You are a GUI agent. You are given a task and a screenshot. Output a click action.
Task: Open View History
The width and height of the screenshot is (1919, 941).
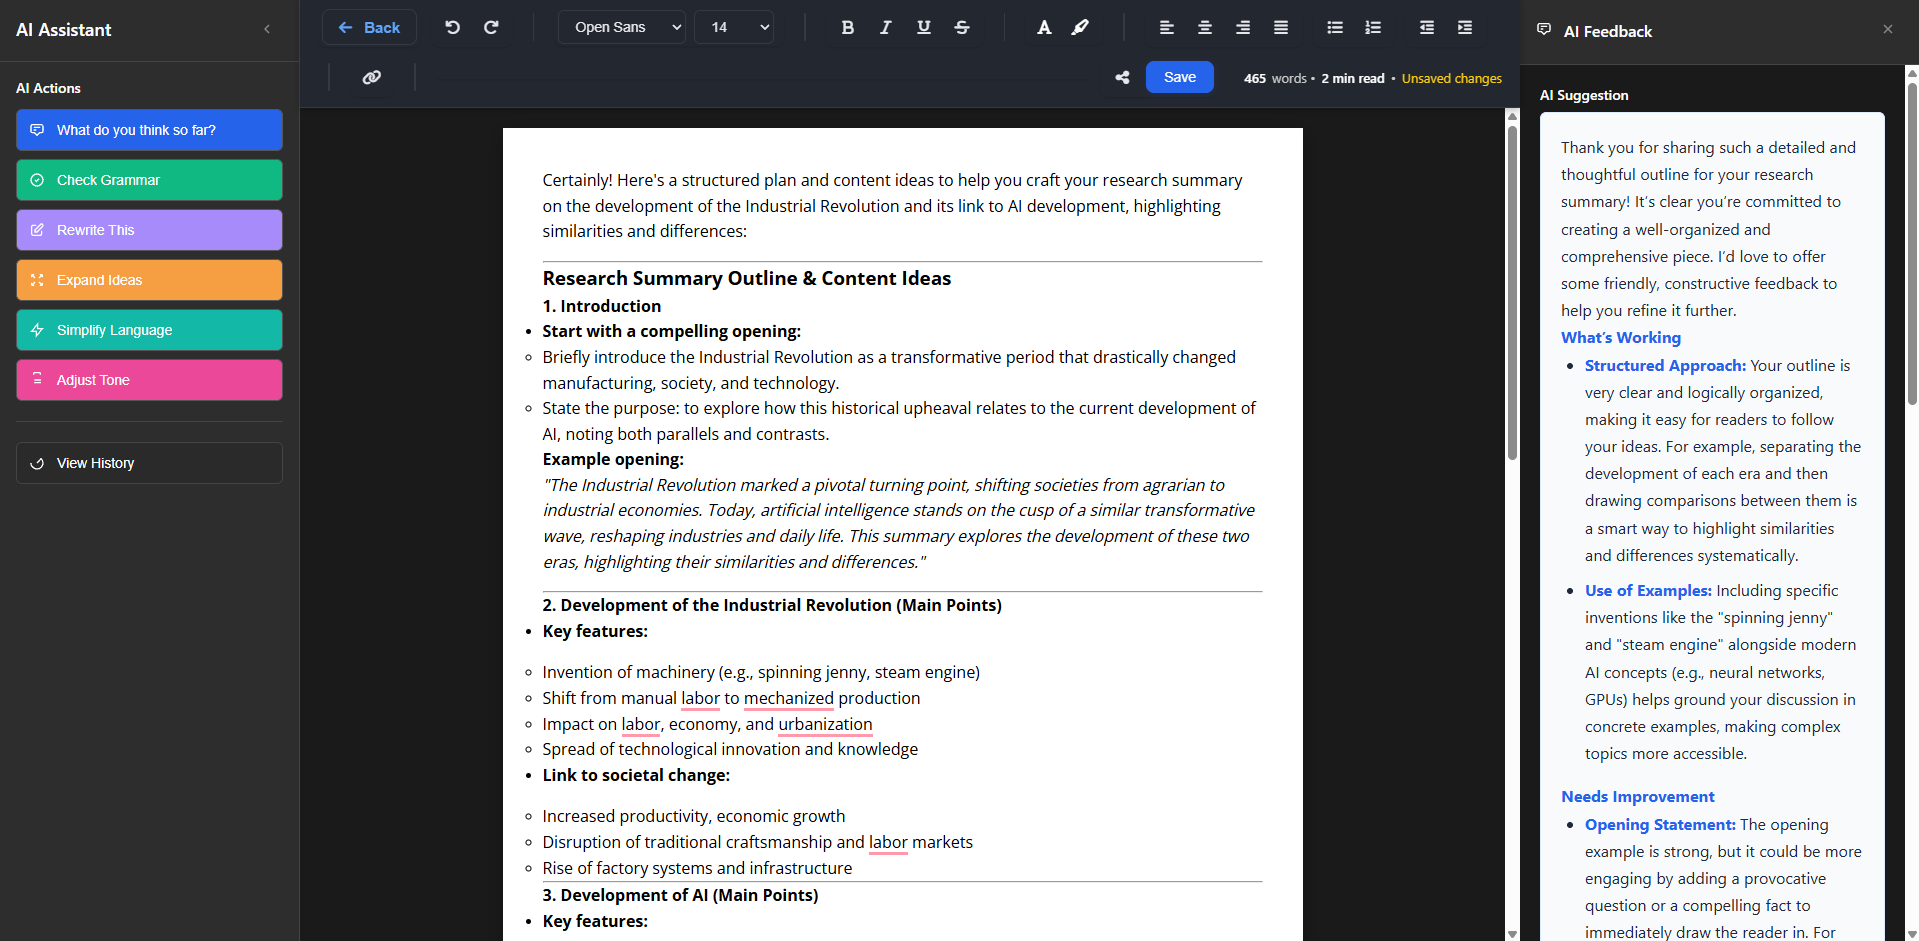click(148, 462)
